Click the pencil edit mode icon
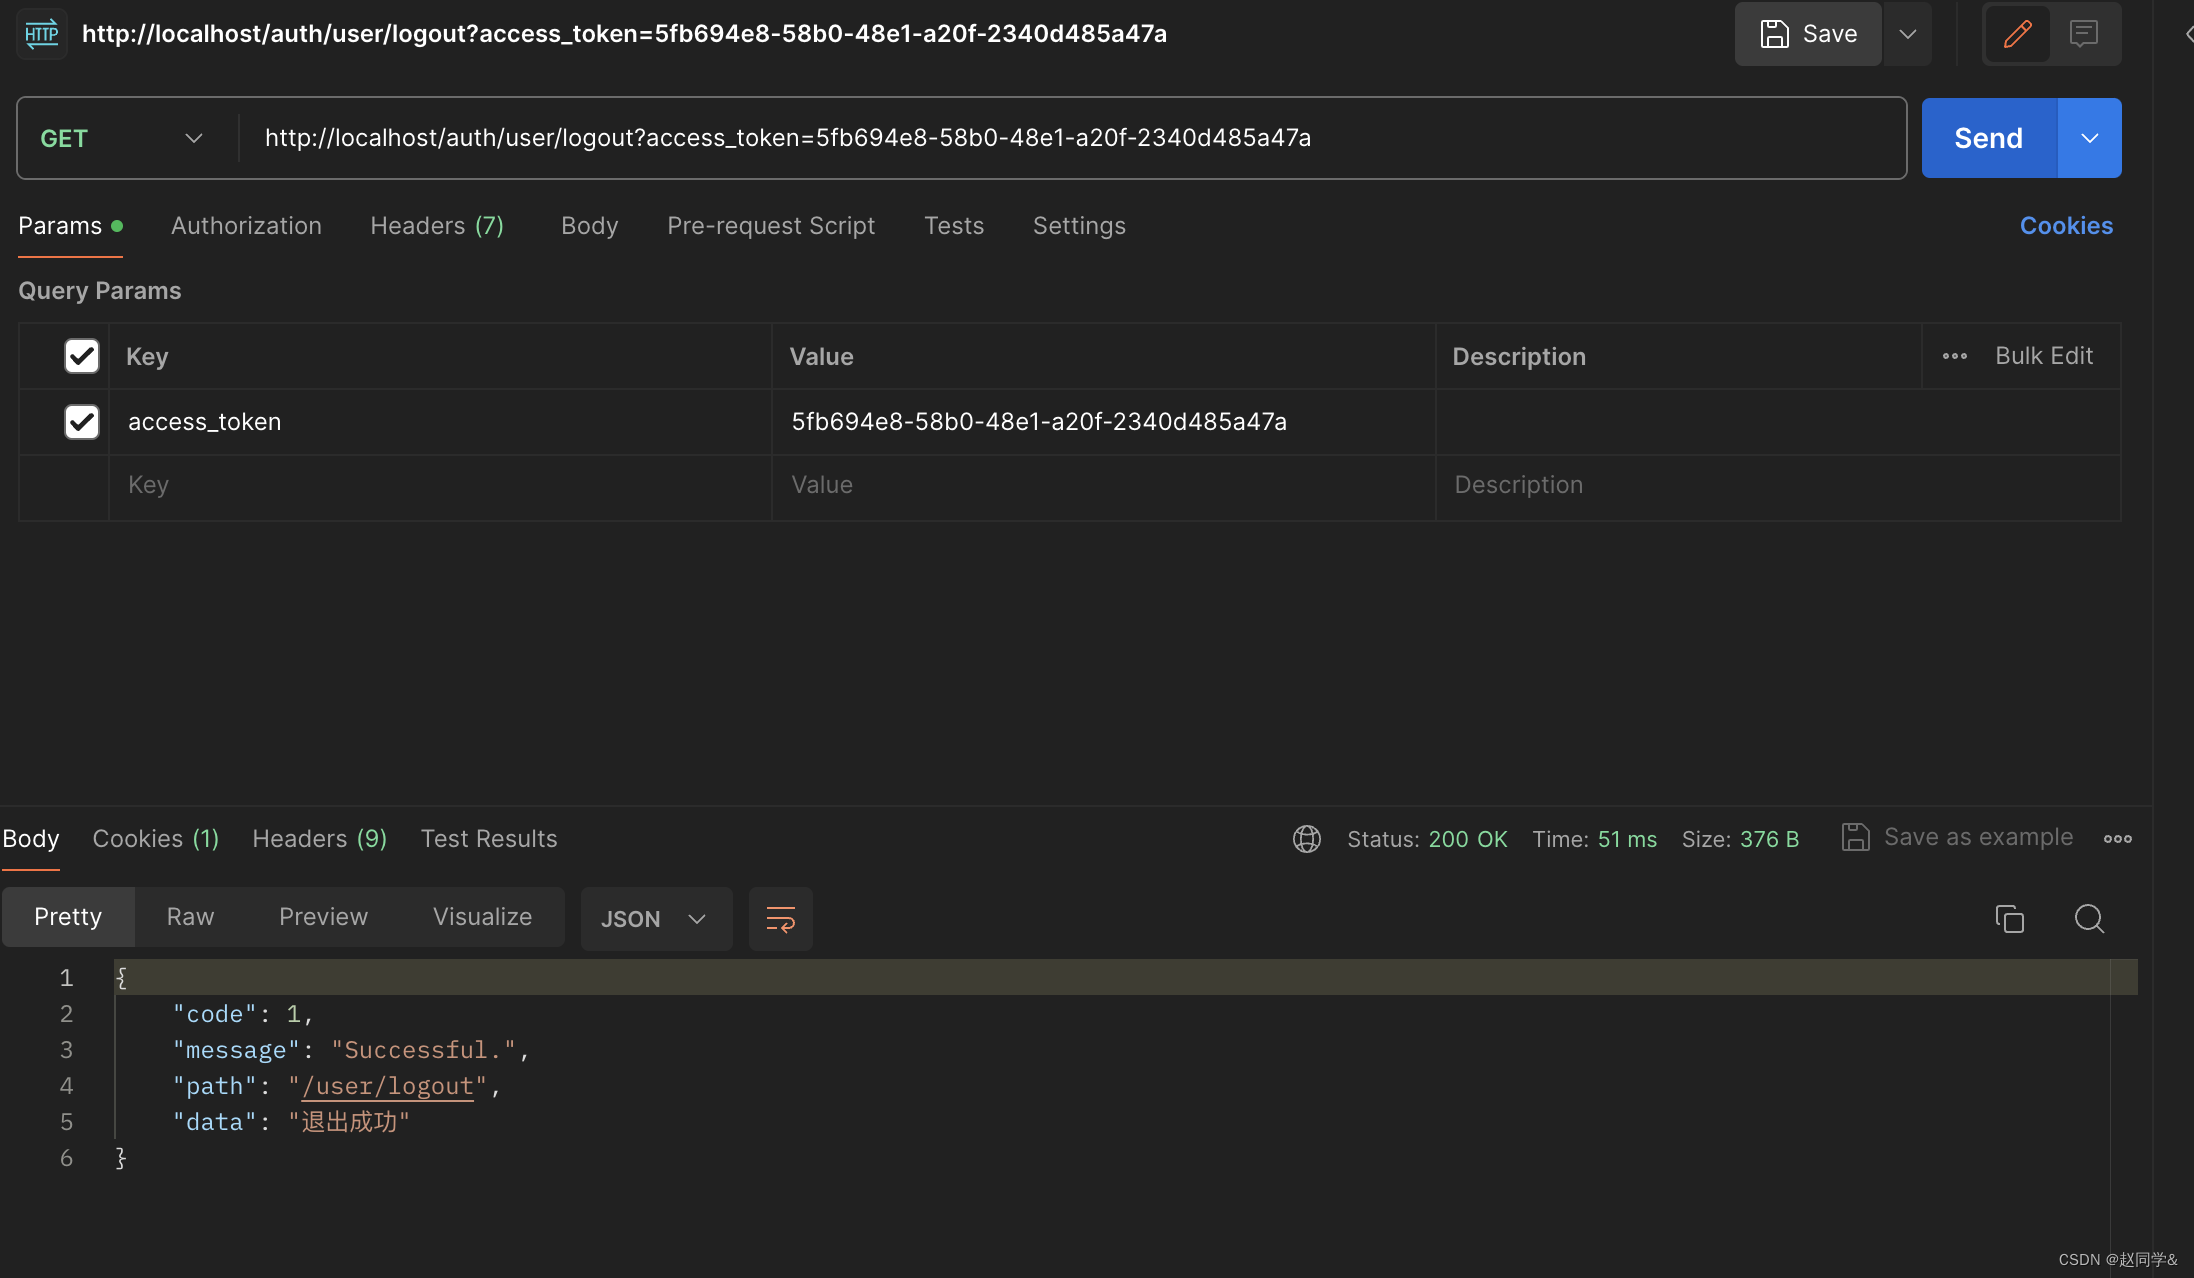The image size is (2194, 1278). 2017,34
